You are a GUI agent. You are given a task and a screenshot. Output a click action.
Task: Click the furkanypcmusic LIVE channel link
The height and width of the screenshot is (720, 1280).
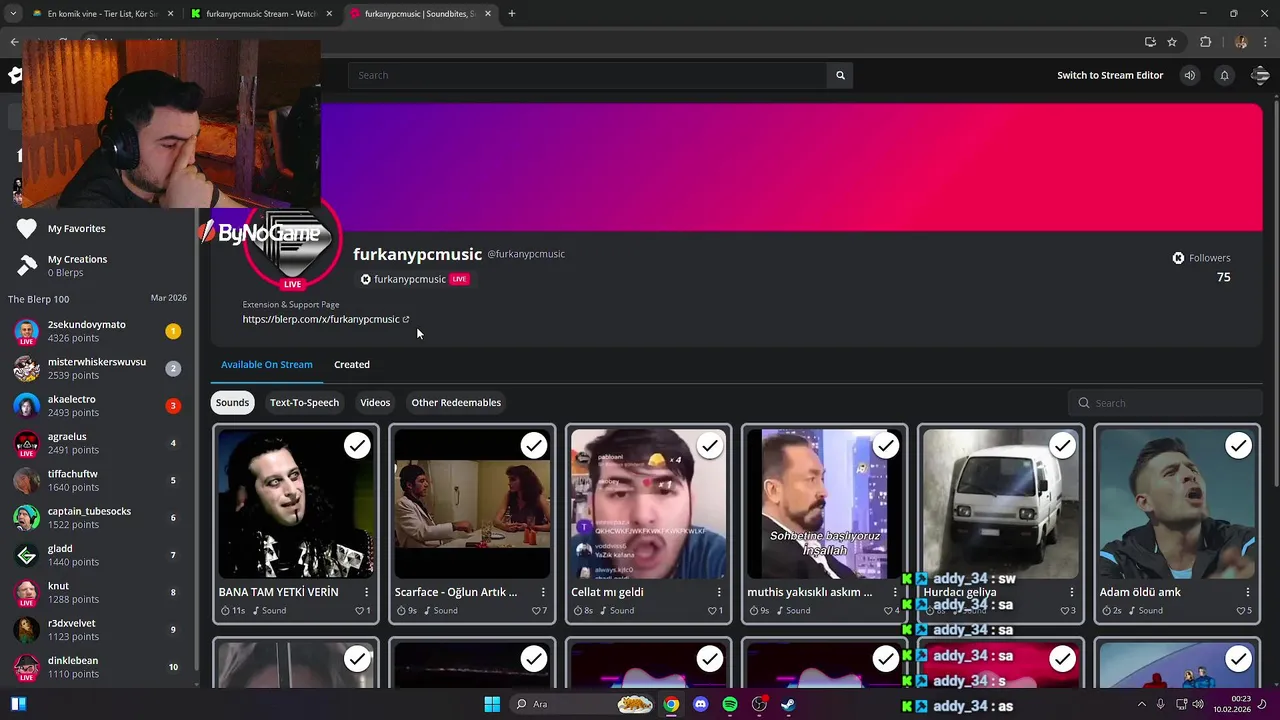point(415,279)
